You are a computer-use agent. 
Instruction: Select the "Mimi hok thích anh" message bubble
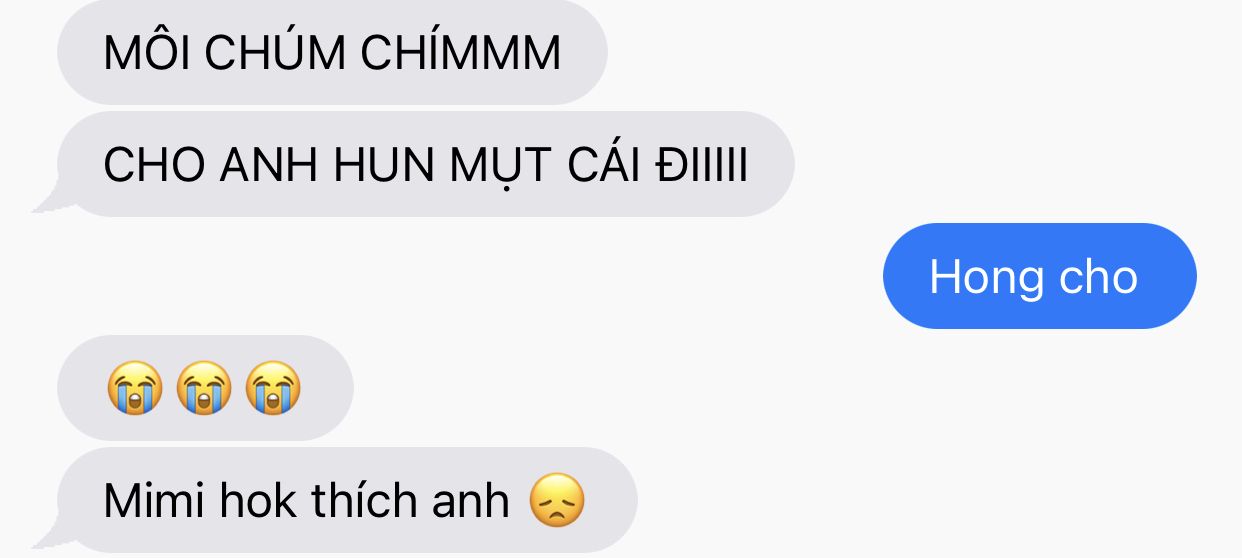[347, 500]
